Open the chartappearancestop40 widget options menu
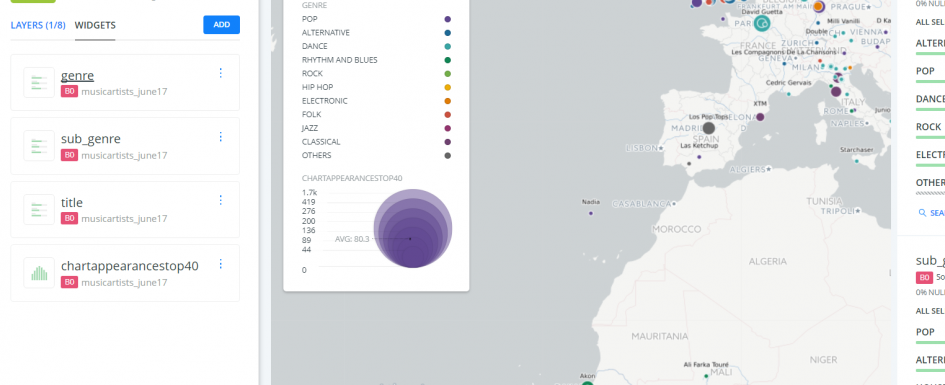This screenshot has height=385, width=945. (x=220, y=264)
